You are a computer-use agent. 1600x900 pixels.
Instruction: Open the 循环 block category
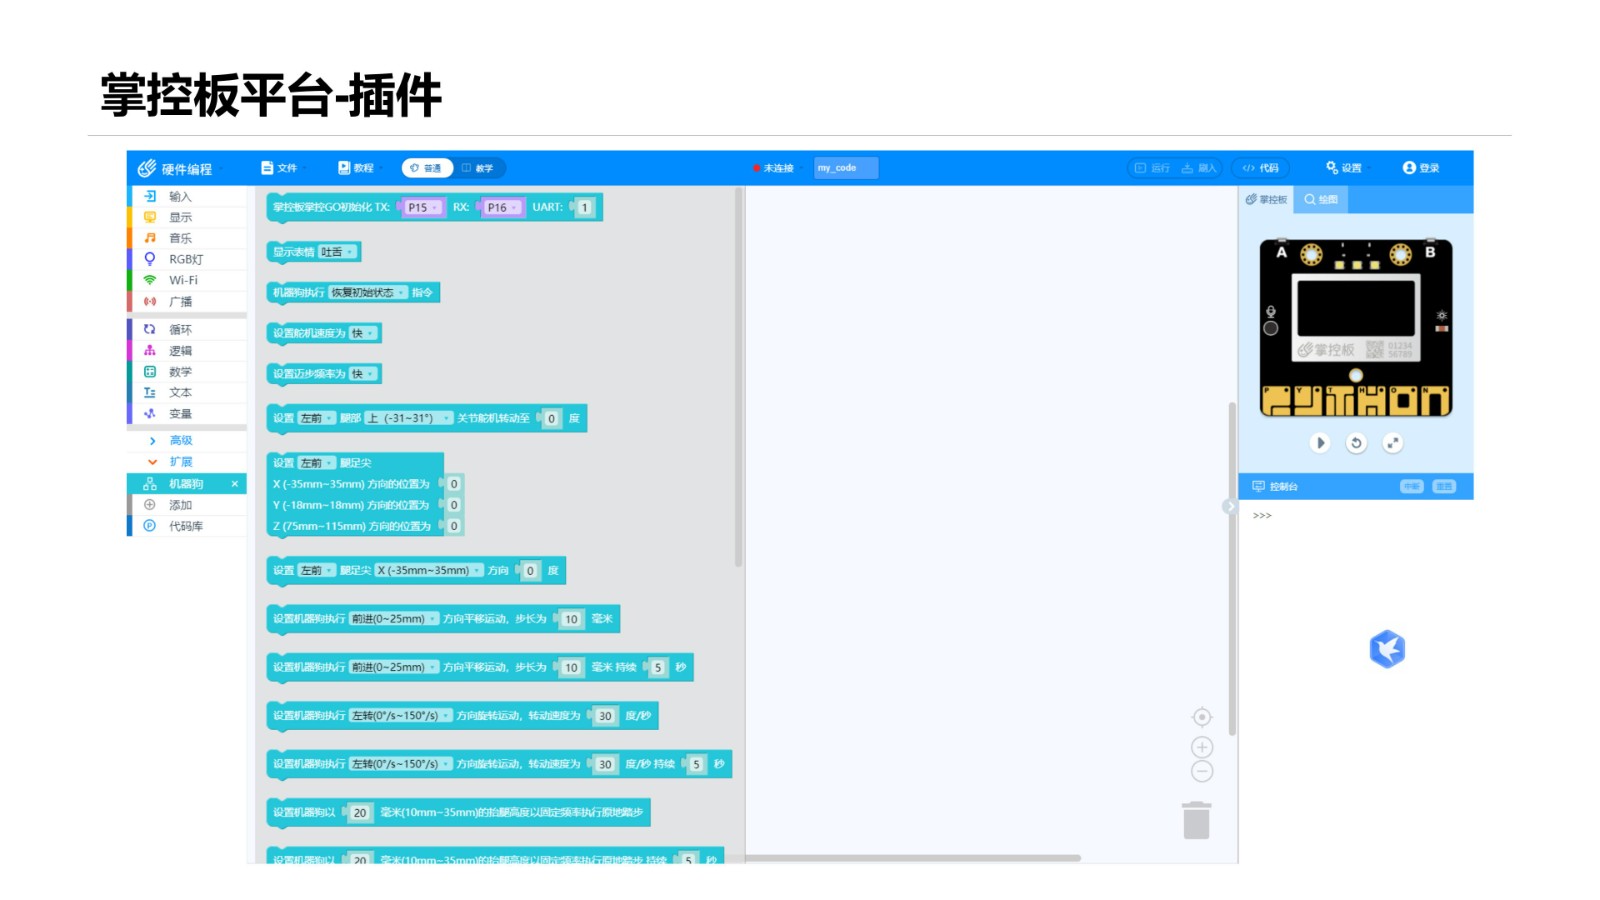point(187,329)
